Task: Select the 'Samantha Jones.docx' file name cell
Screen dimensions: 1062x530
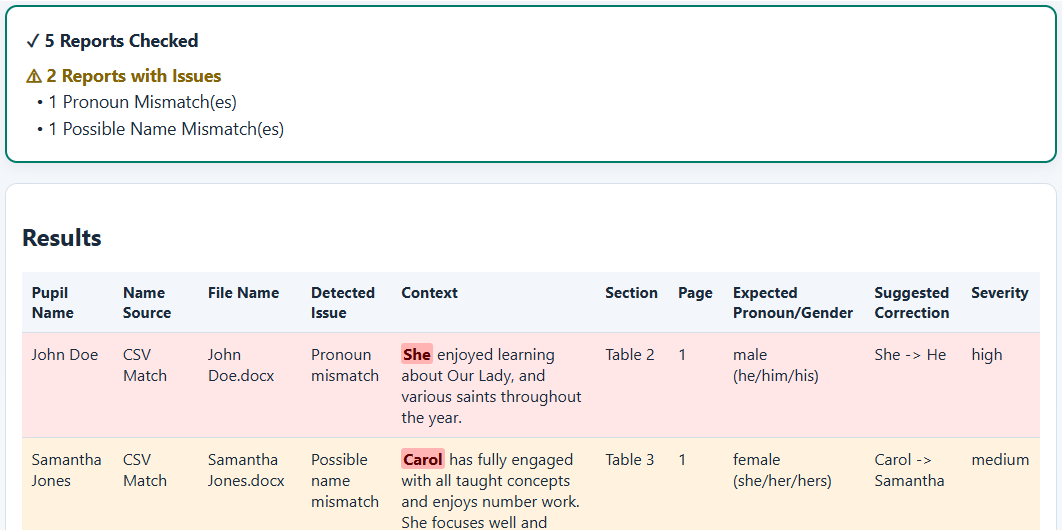Action: coord(246,470)
